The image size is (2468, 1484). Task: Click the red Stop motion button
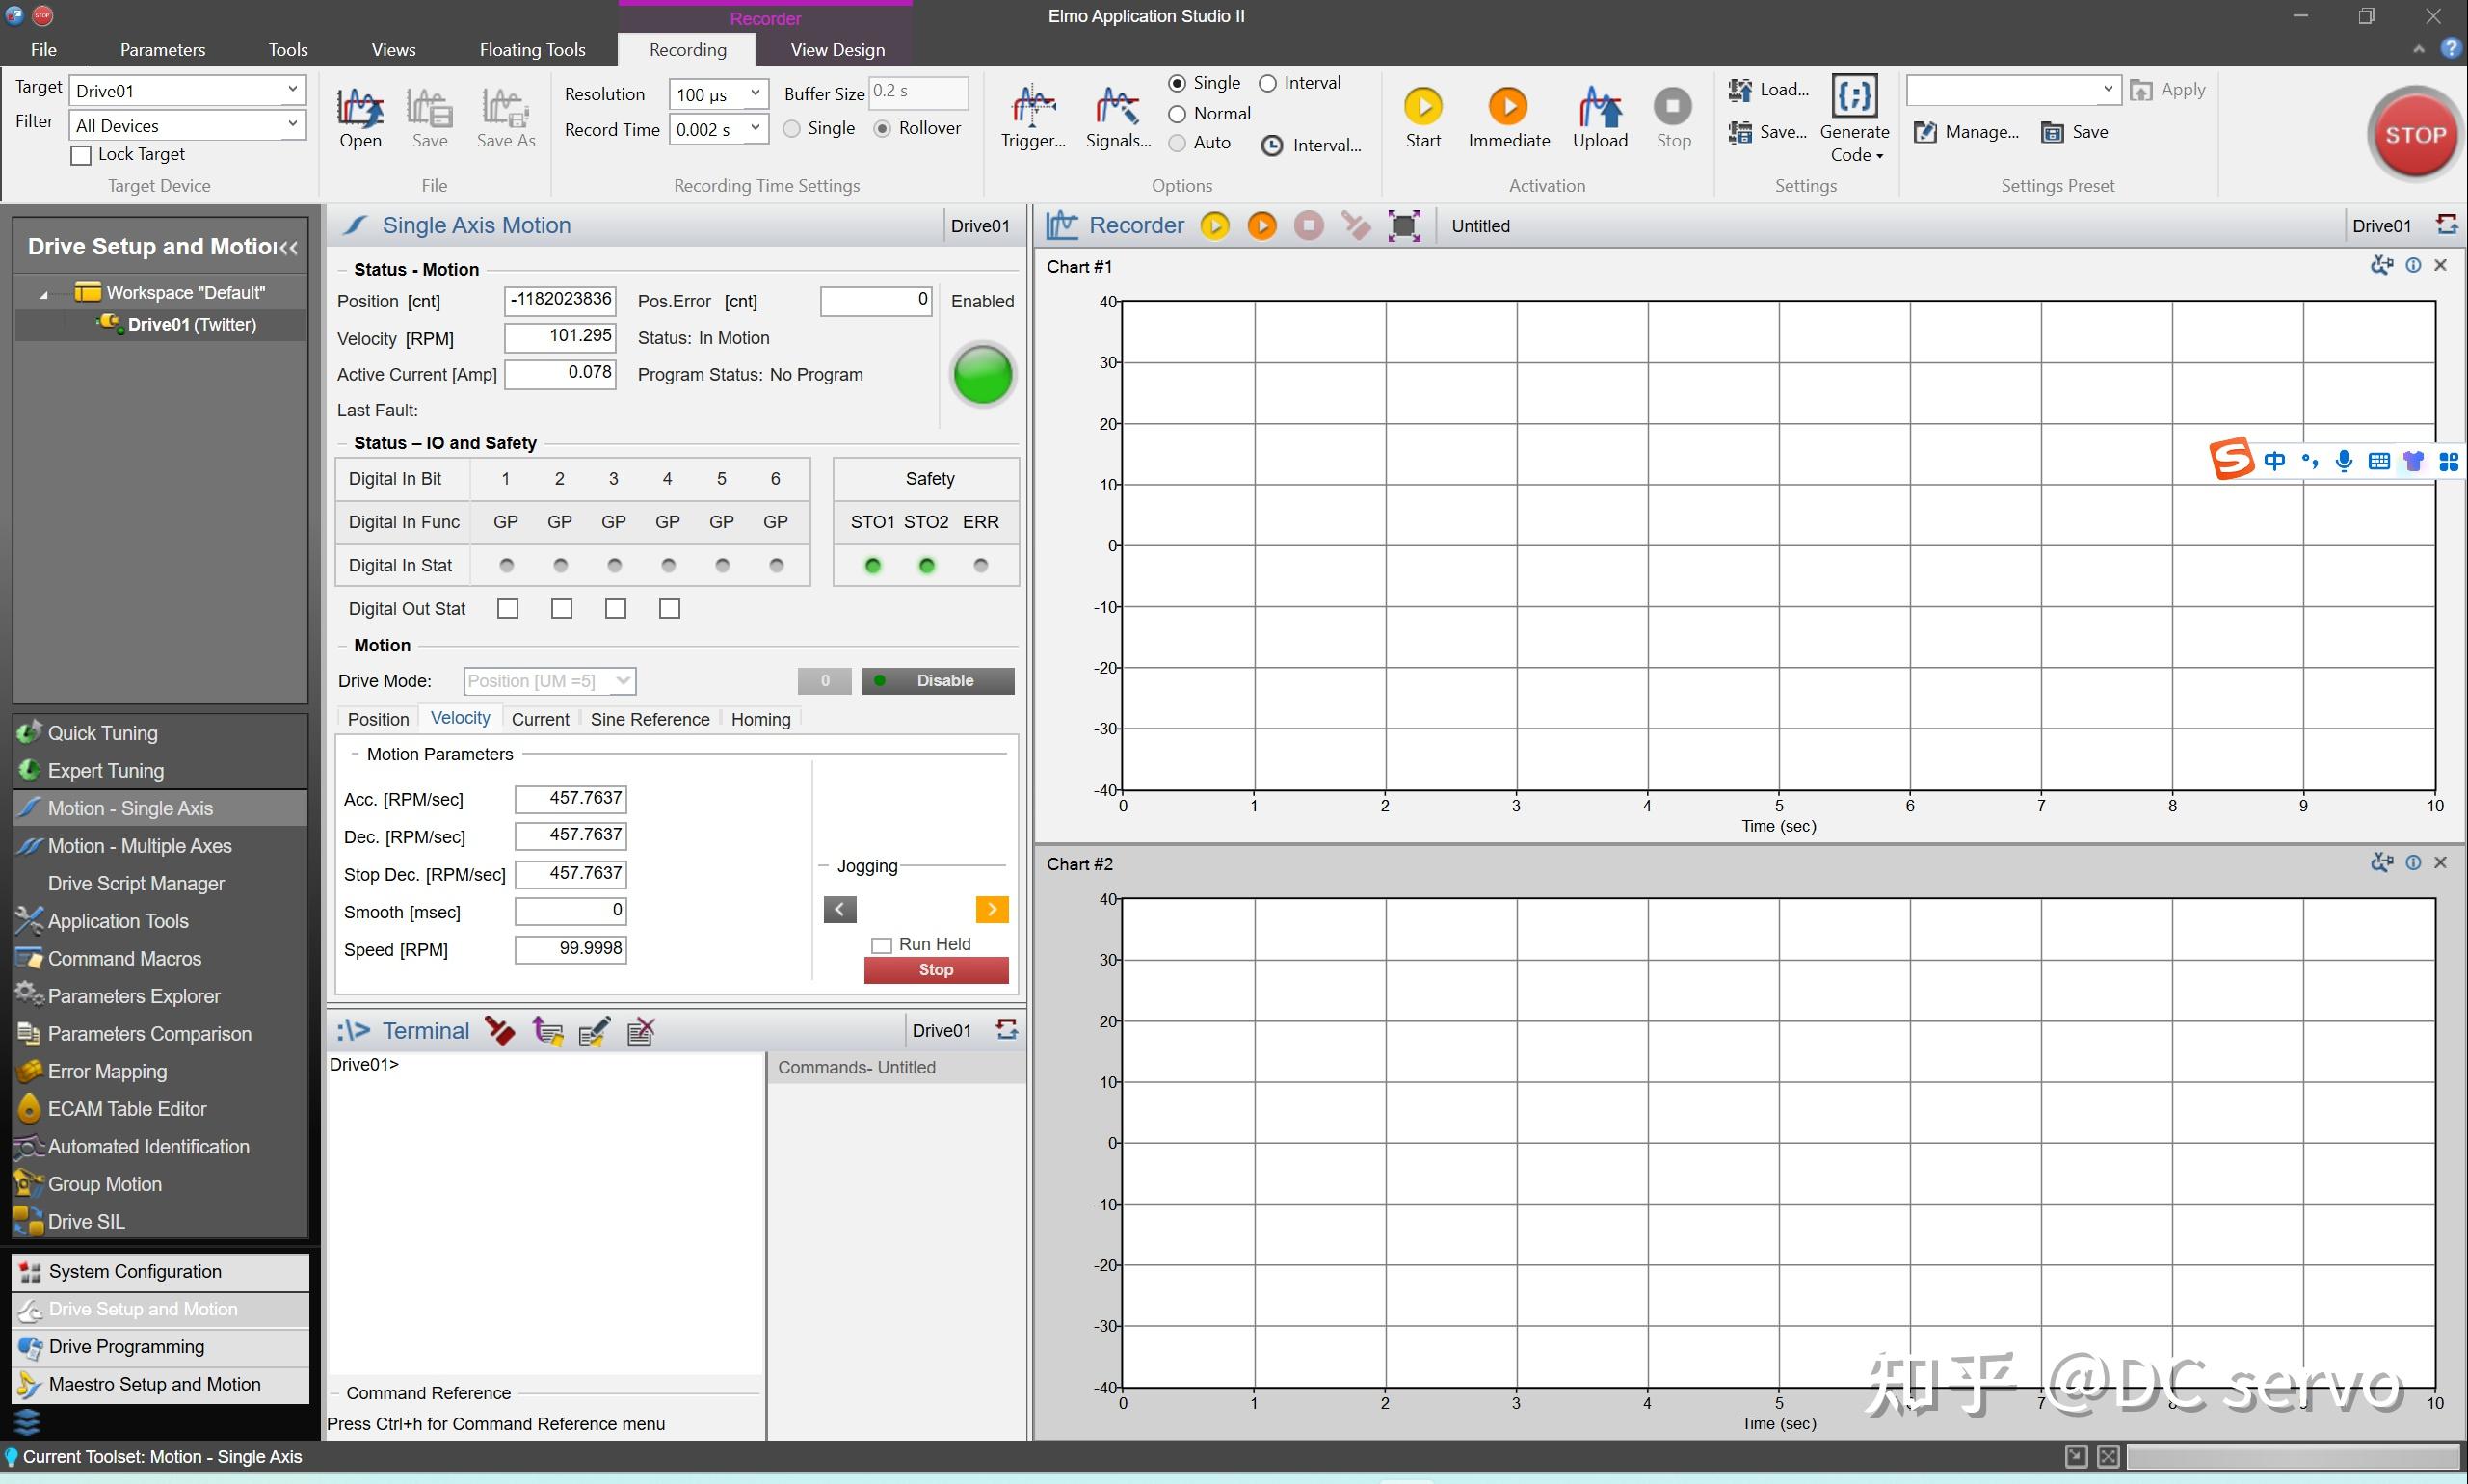coord(935,970)
